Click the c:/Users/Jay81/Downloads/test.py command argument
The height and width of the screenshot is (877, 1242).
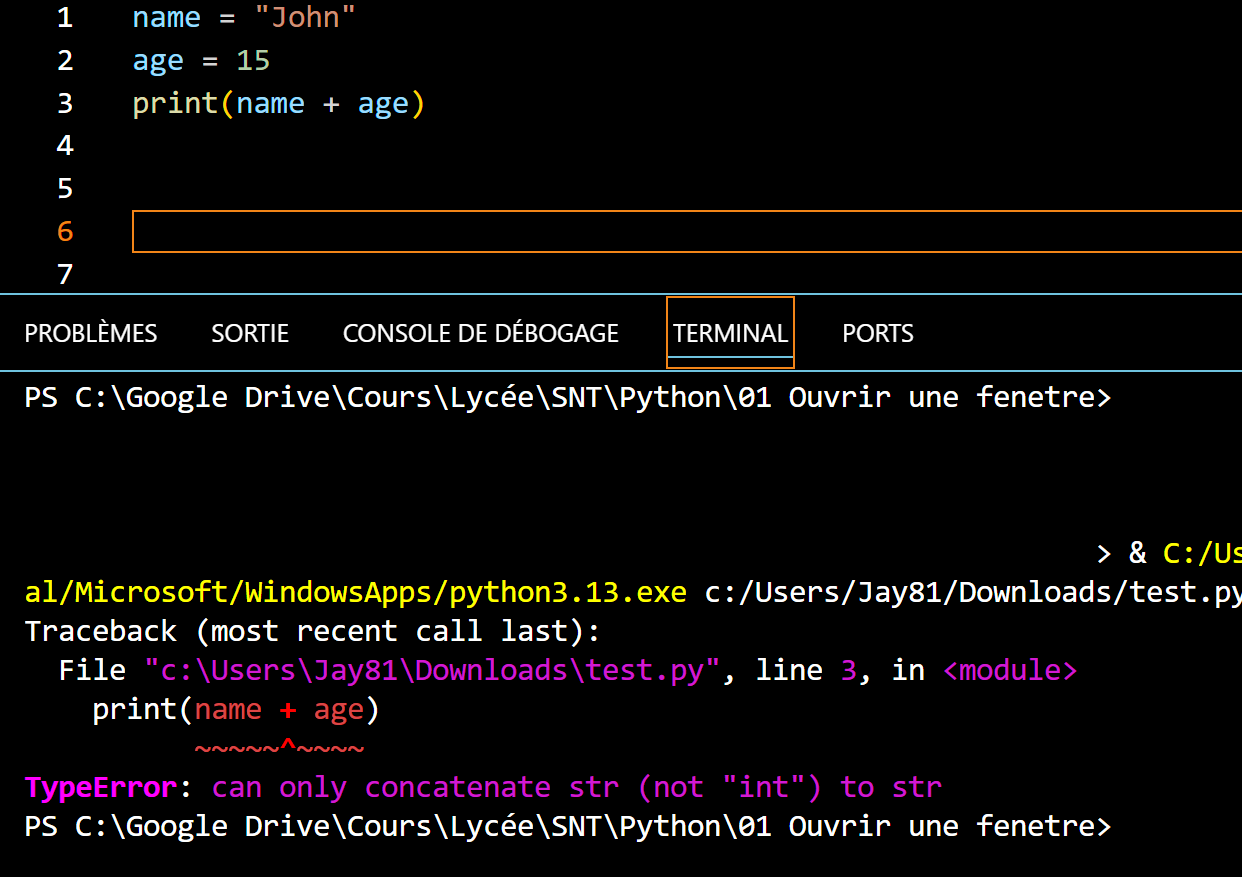click(x=972, y=592)
